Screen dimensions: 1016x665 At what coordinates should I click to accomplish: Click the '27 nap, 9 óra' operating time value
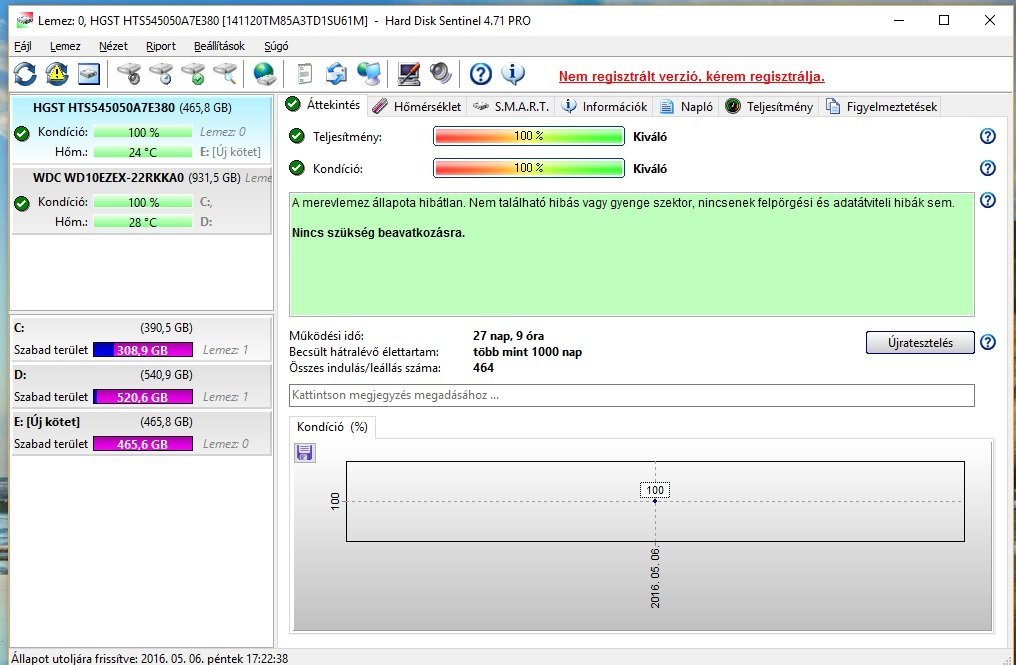coord(509,336)
